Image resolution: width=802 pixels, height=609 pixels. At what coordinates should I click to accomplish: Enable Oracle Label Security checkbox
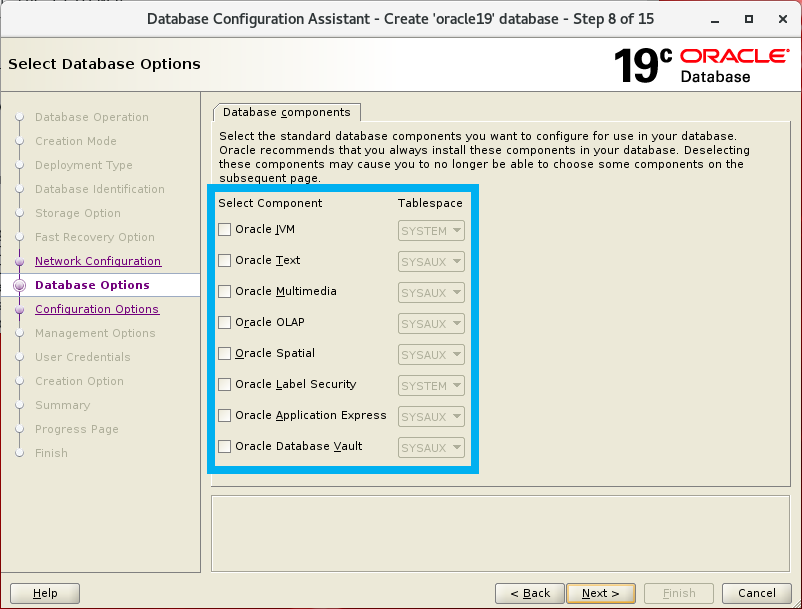(225, 385)
